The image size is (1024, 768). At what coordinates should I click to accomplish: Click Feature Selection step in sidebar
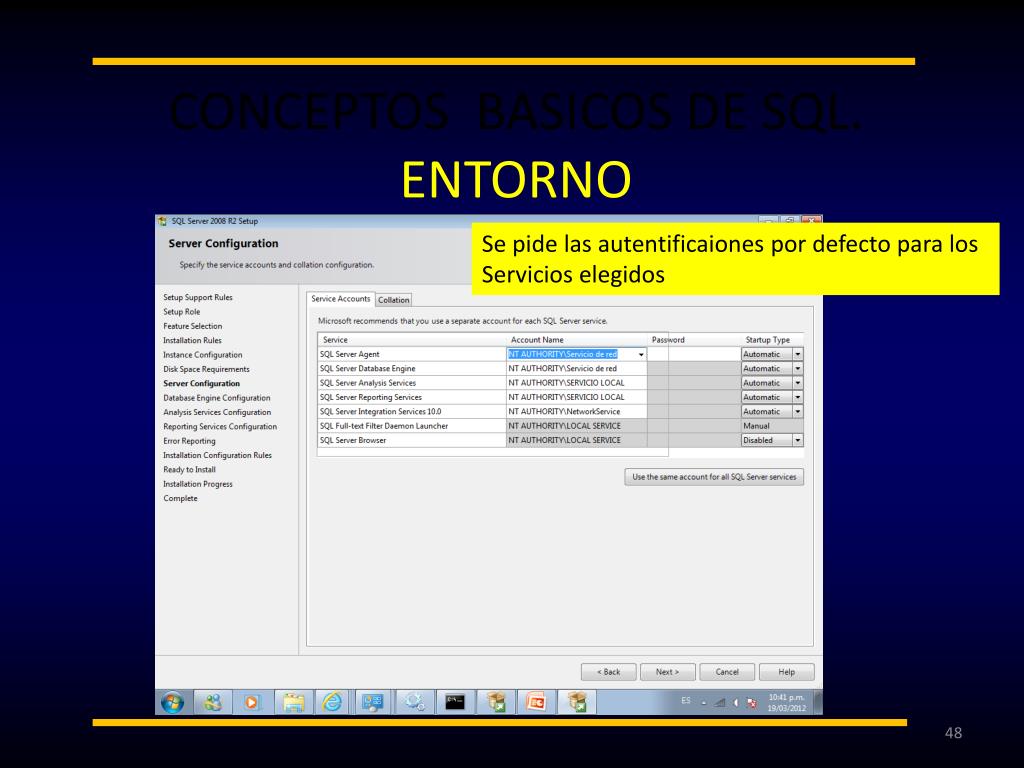pyautogui.click(x=193, y=326)
